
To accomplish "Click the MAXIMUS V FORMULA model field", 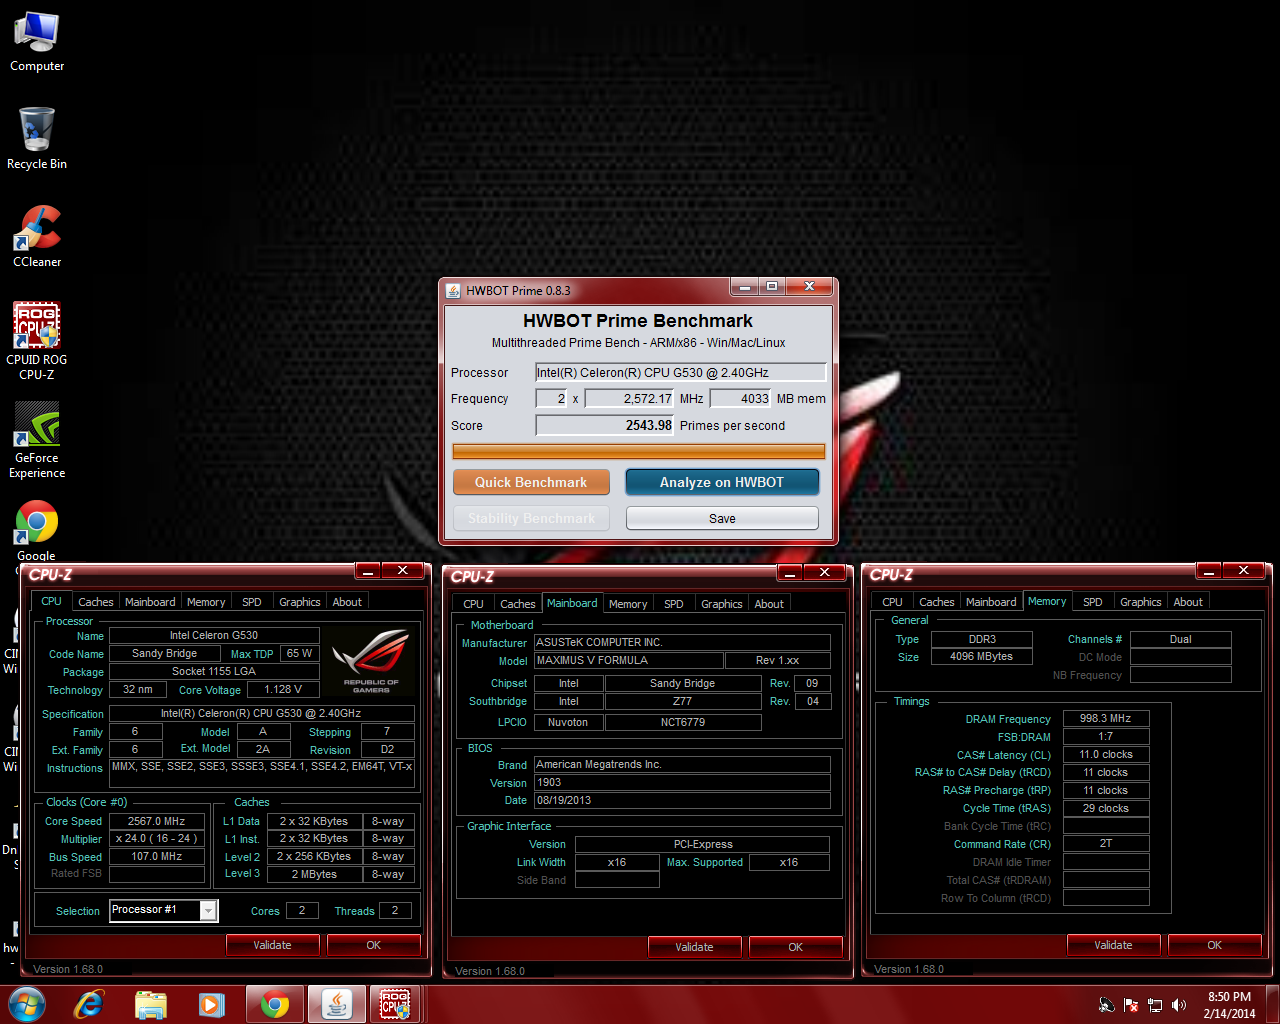I will pos(629,660).
